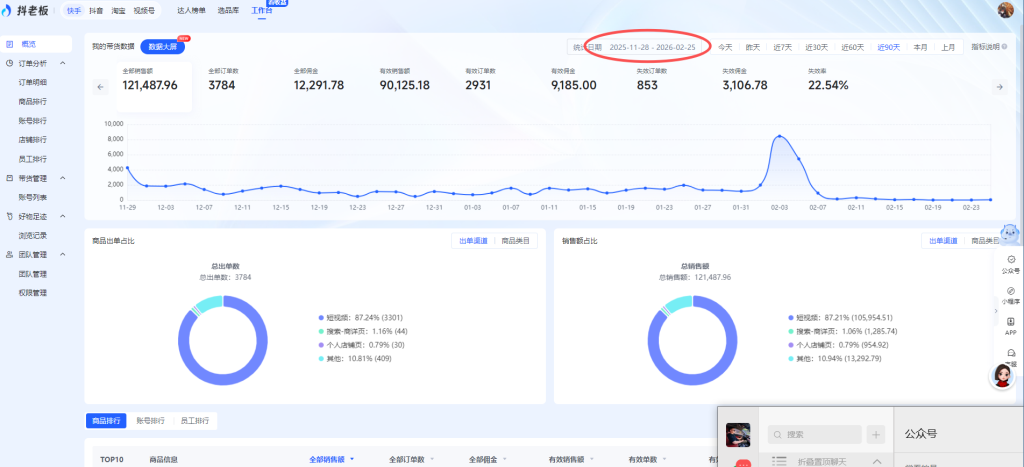Image resolution: width=1024 pixels, height=467 pixels.
Task: Click the plus icon next to 搜索 box
Action: (x=876, y=435)
